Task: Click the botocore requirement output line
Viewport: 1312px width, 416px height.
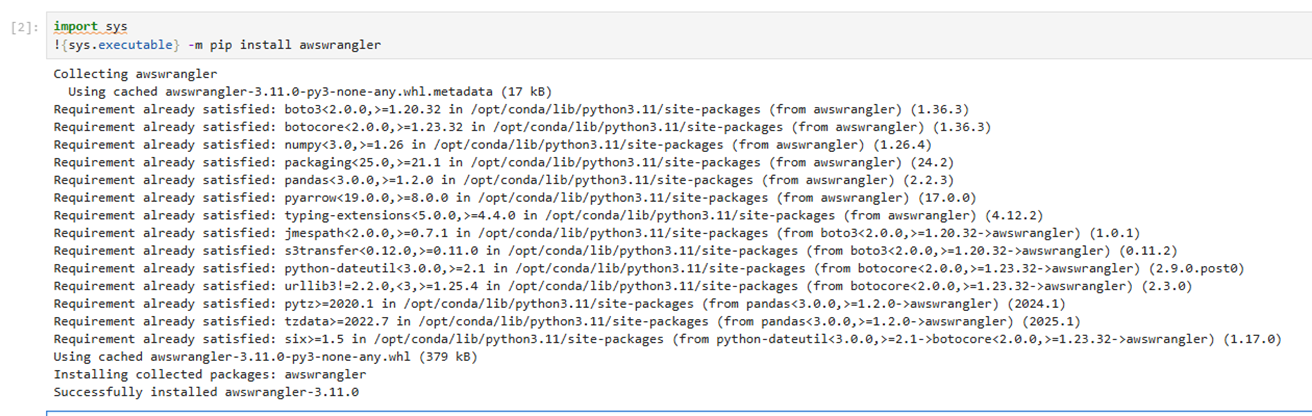Action: tap(522, 127)
